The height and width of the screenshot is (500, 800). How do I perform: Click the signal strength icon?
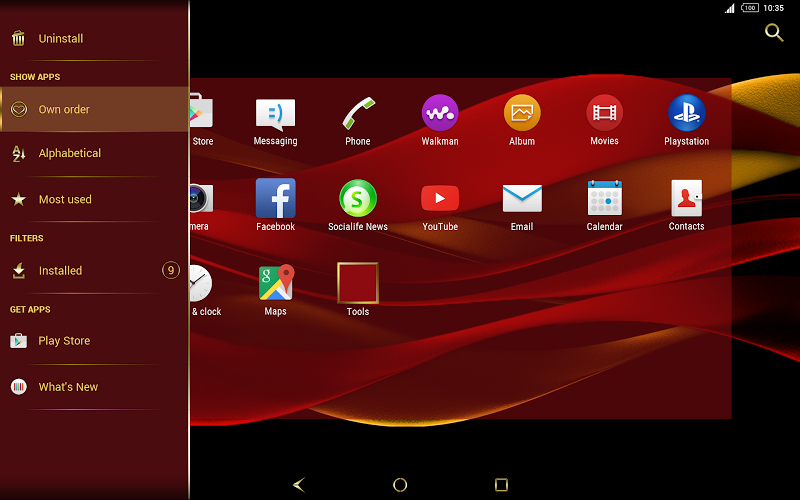(x=730, y=8)
